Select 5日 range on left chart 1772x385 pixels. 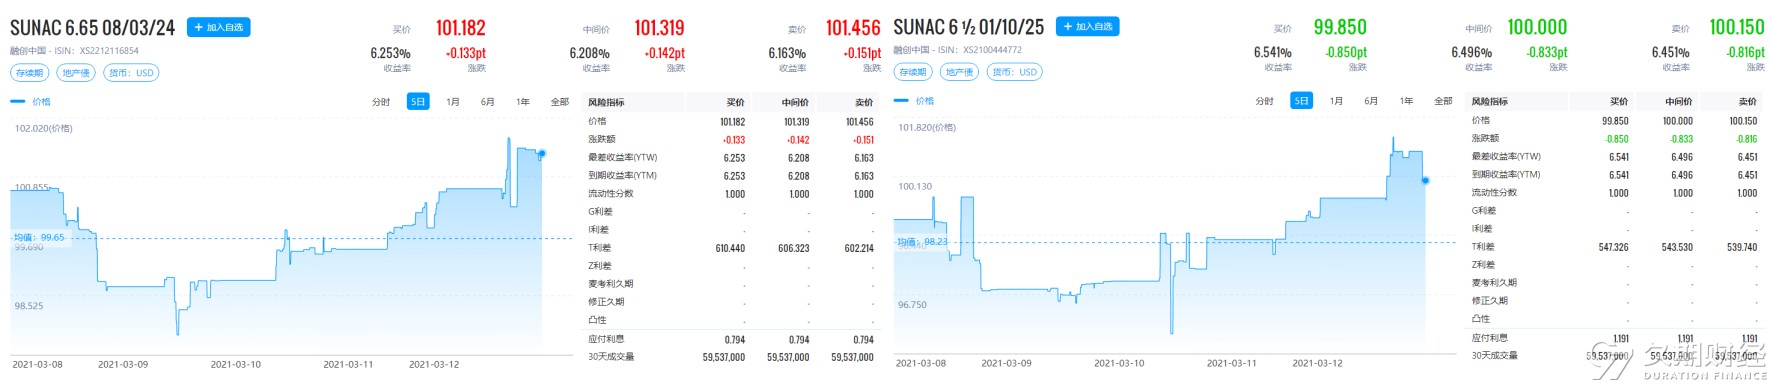(418, 102)
